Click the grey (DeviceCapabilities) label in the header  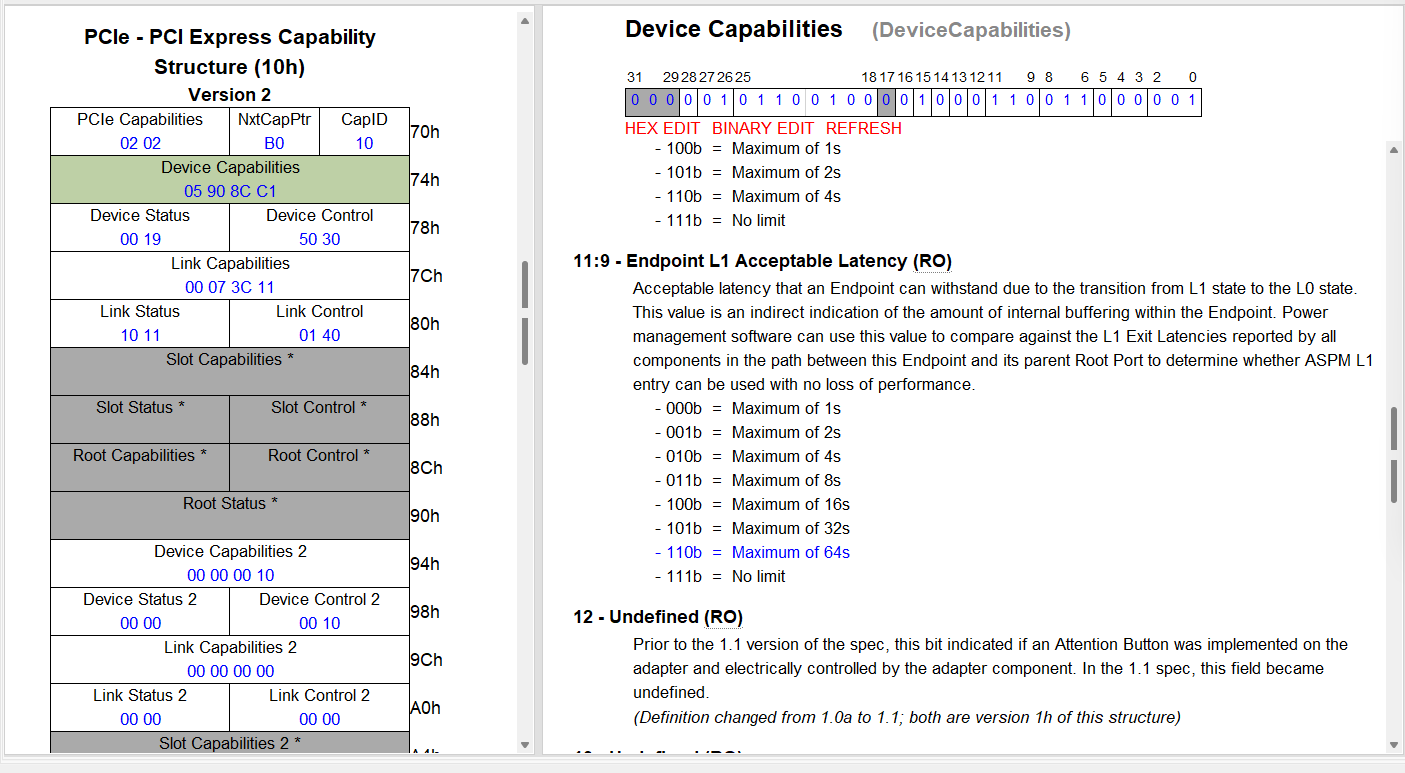click(x=971, y=31)
